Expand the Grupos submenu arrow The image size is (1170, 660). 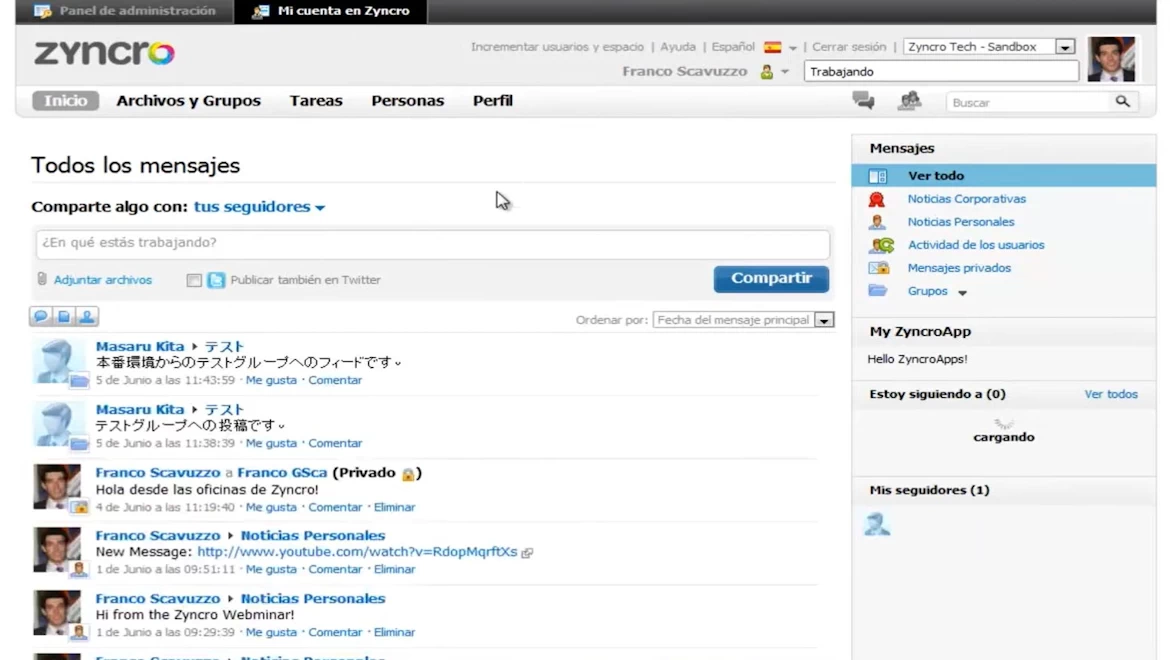click(x=963, y=292)
